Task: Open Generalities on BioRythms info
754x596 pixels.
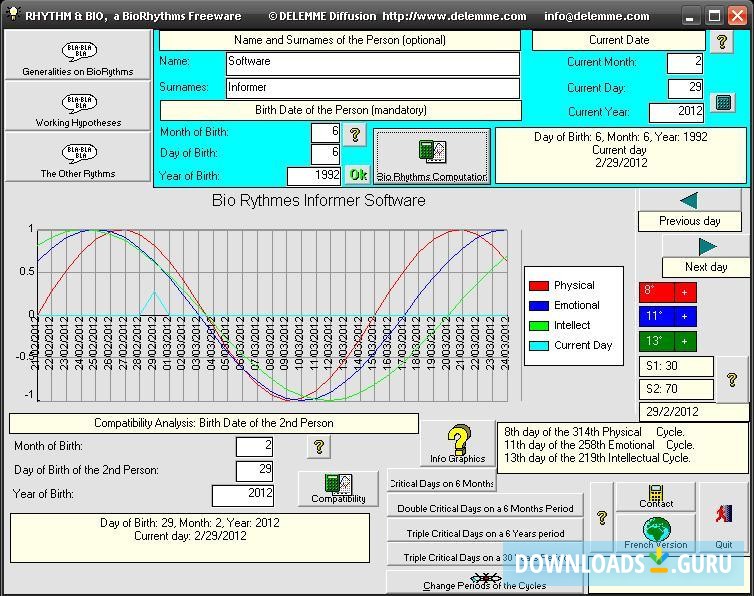Action: 77,59
